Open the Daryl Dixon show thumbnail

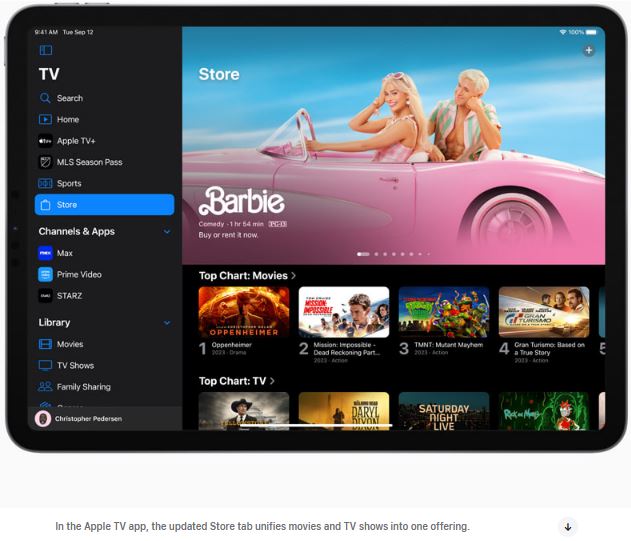344,411
